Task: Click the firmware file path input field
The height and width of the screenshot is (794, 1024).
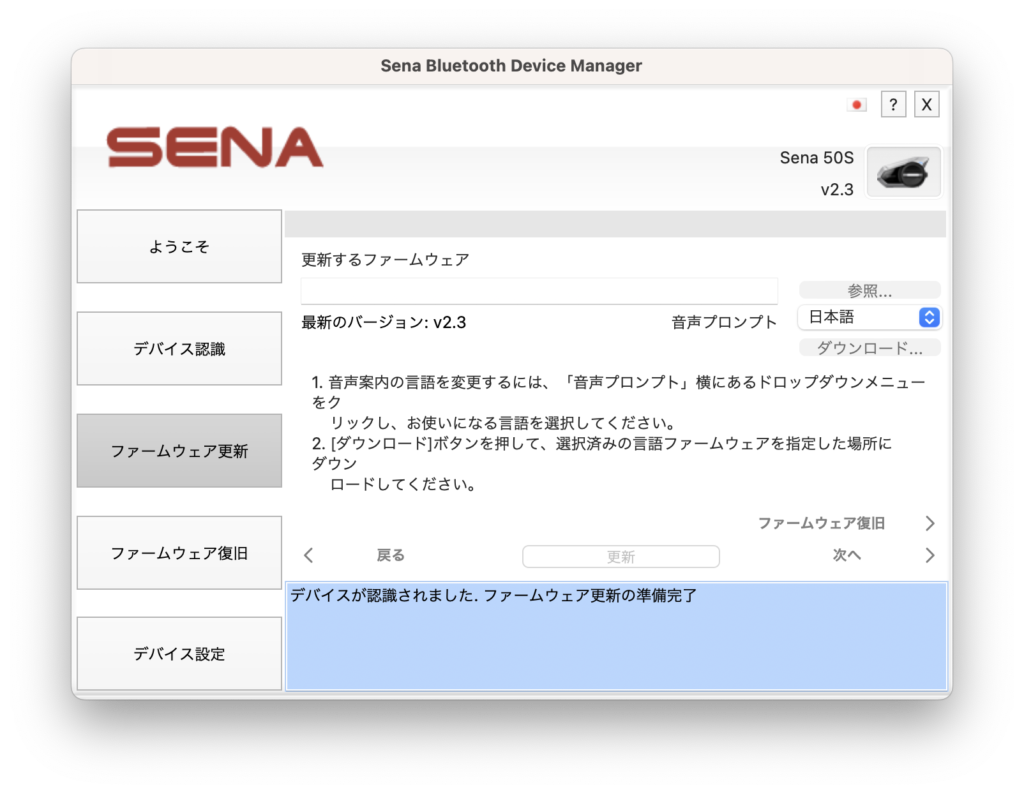Action: pyautogui.click(x=539, y=290)
